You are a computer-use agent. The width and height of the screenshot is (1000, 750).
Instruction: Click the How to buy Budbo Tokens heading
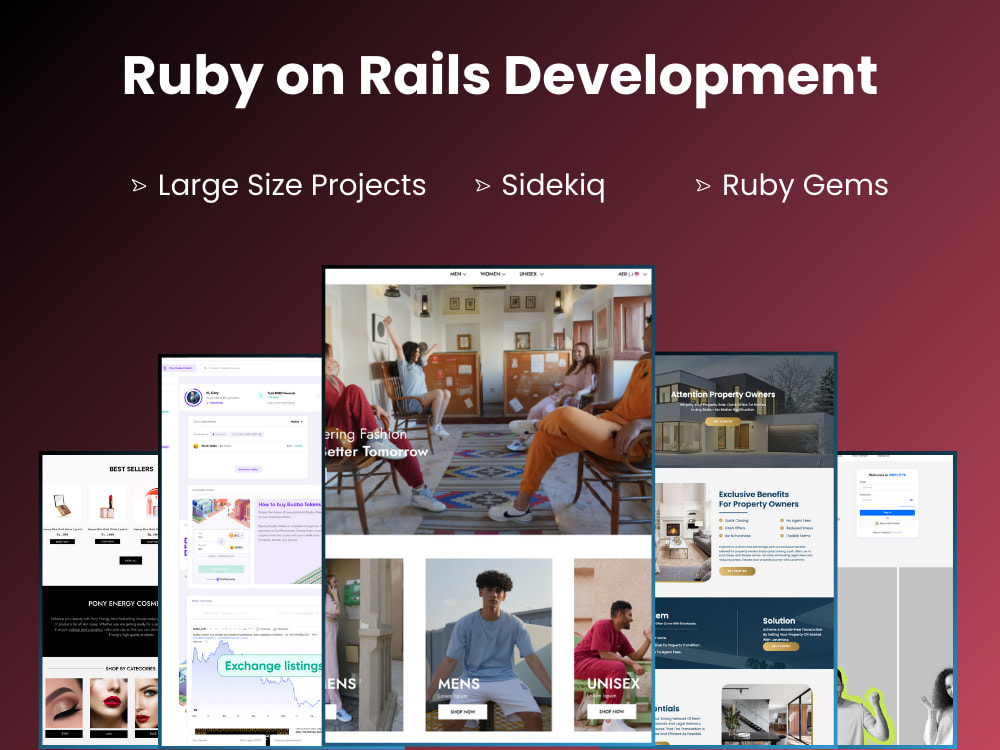[289, 504]
